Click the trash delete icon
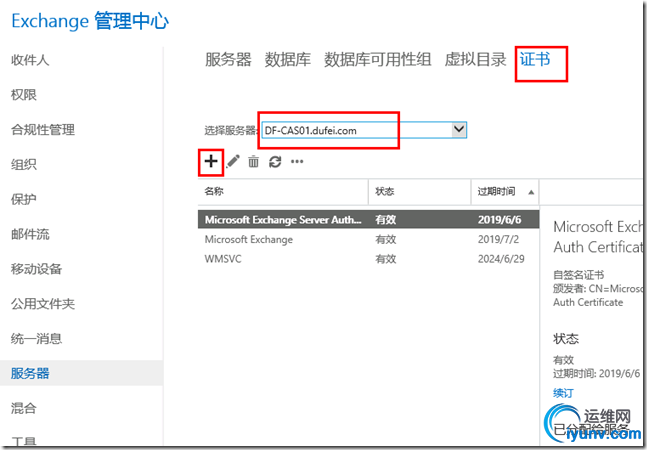The image size is (647, 450). tap(253, 162)
